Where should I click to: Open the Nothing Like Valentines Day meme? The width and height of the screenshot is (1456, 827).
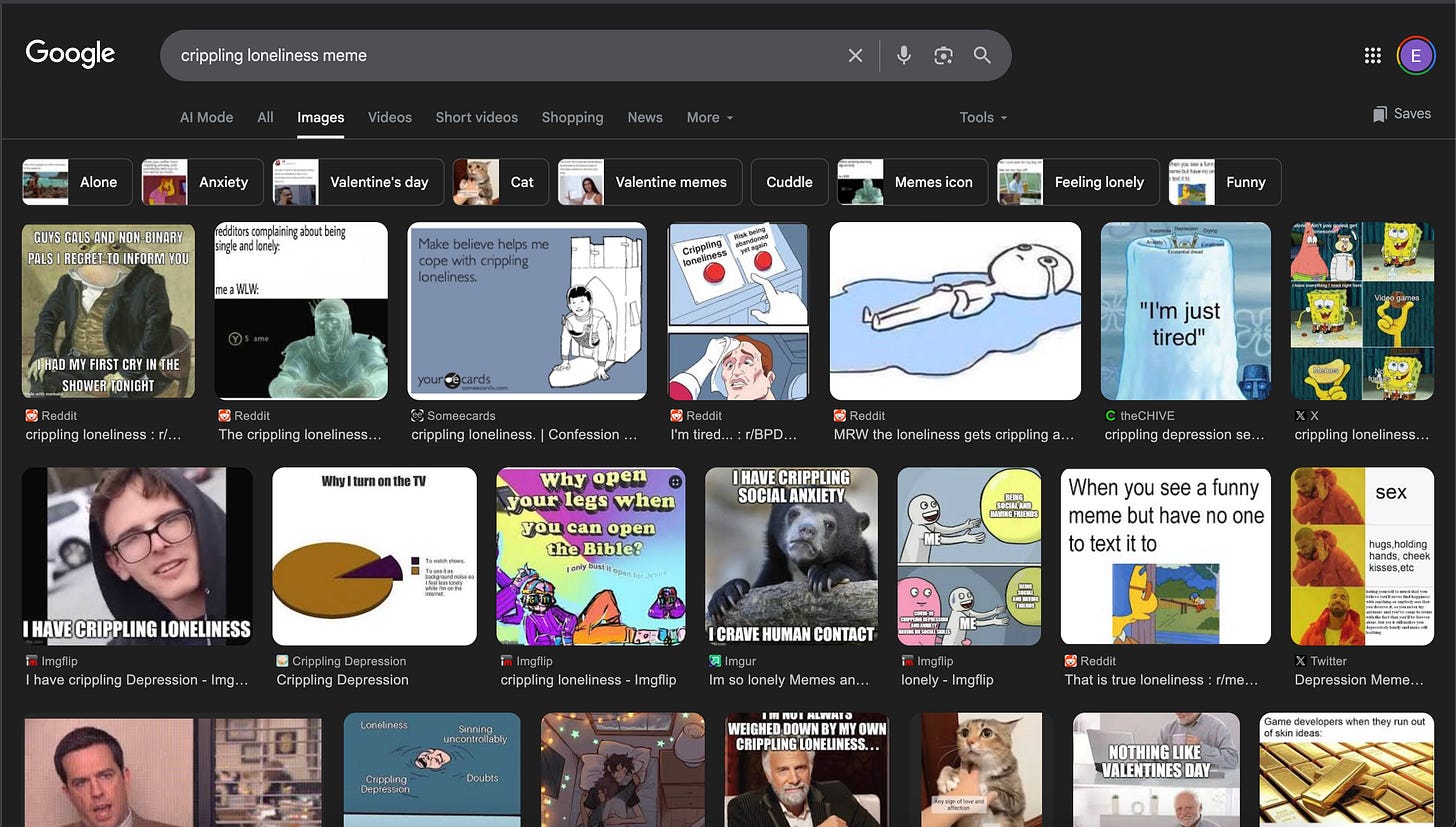(1156, 770)
